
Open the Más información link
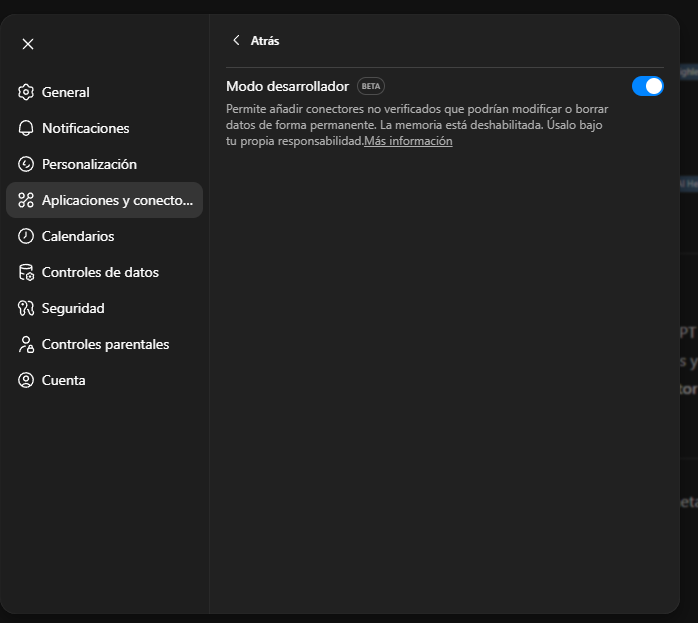(408, 141)
